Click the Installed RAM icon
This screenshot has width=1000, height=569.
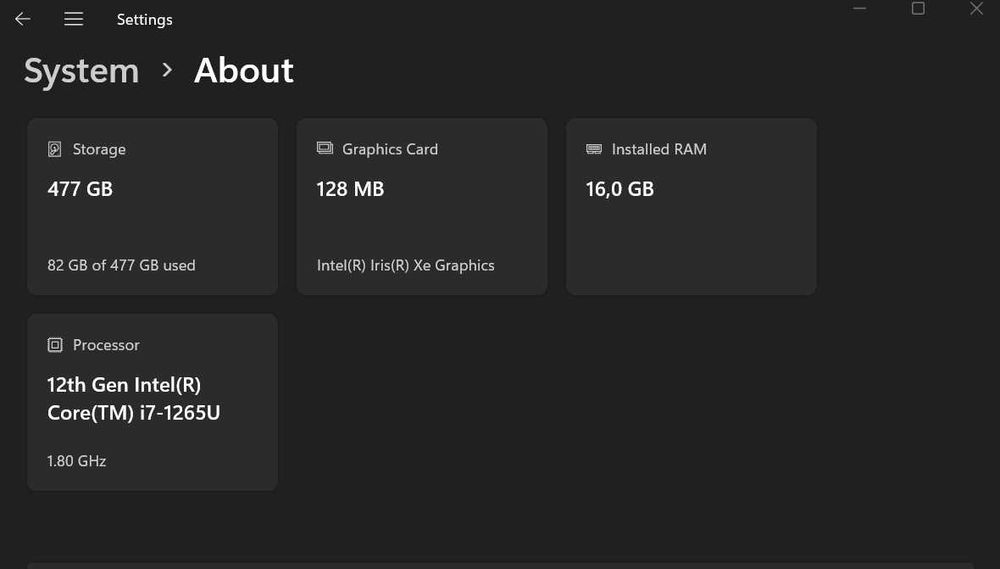[x=594, y=149]
